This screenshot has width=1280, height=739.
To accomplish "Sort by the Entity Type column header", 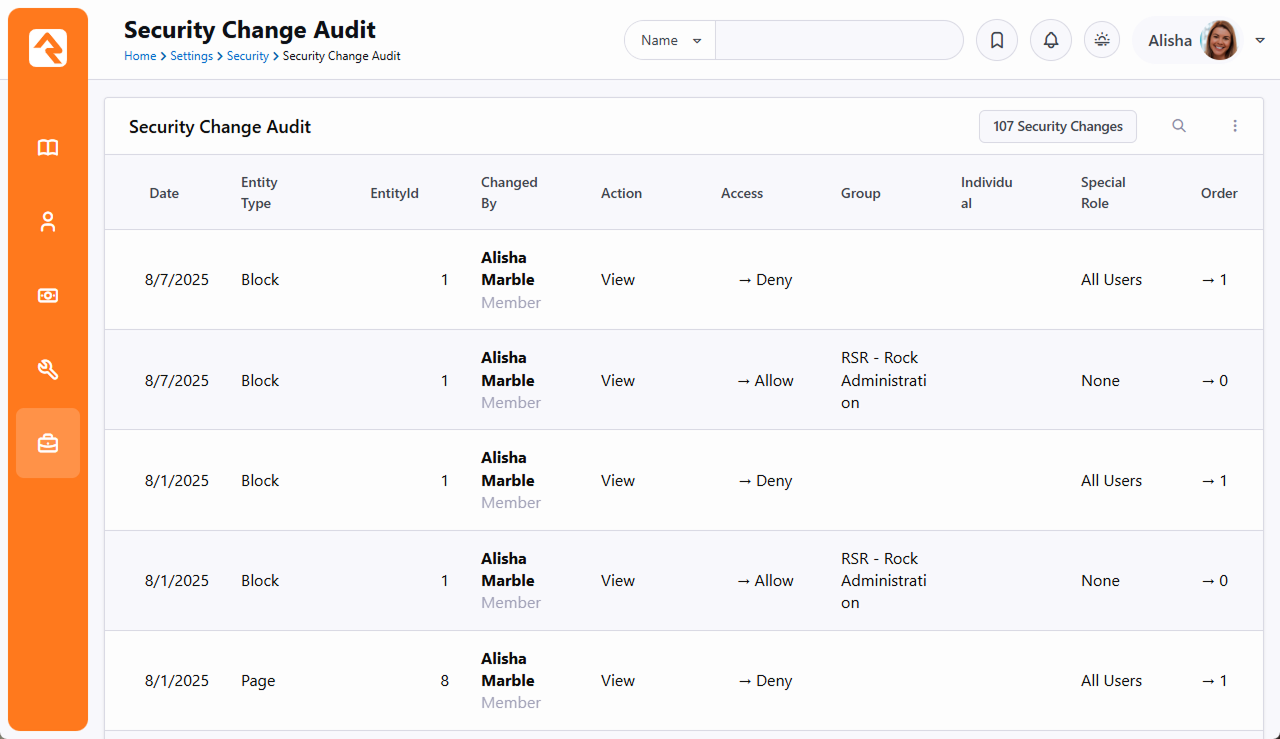I will (x=259, y=193).
